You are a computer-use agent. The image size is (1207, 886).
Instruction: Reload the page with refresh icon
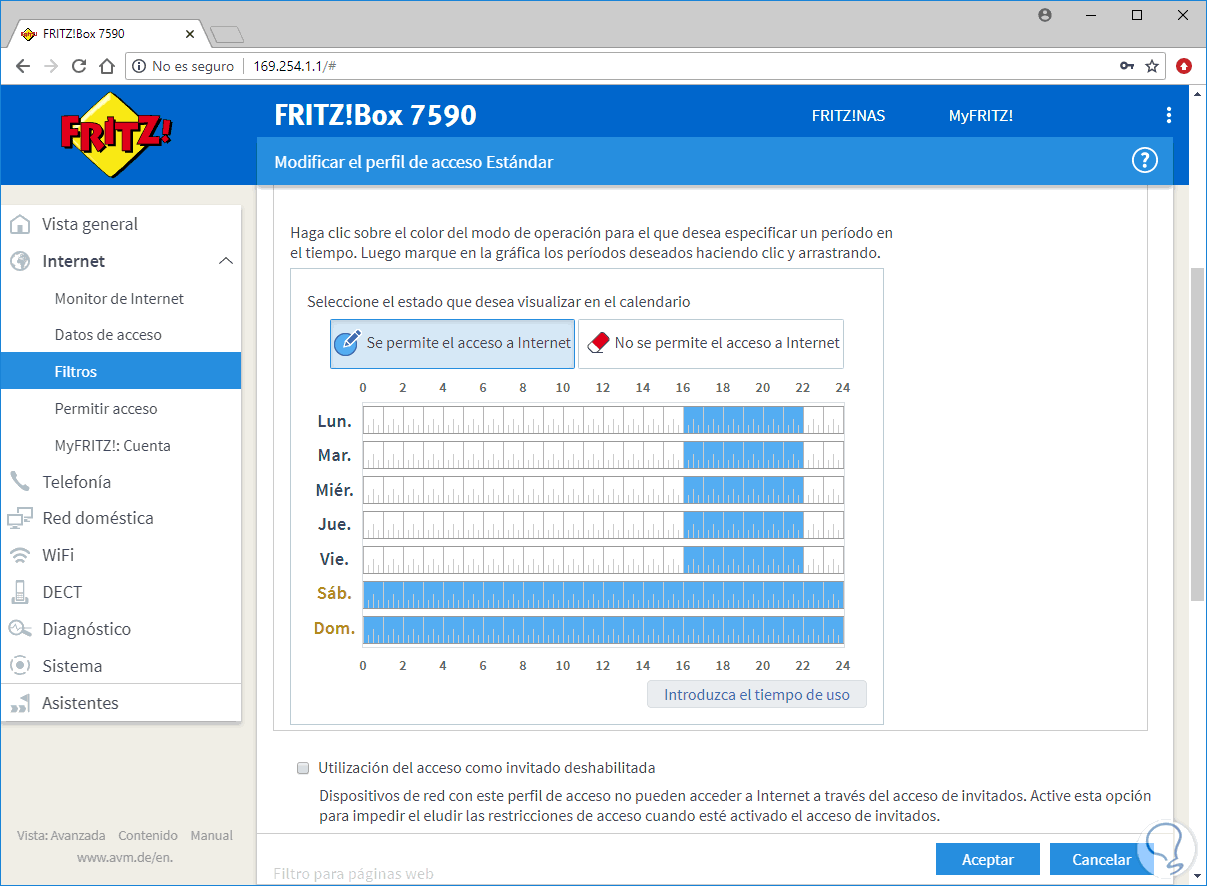79,66
